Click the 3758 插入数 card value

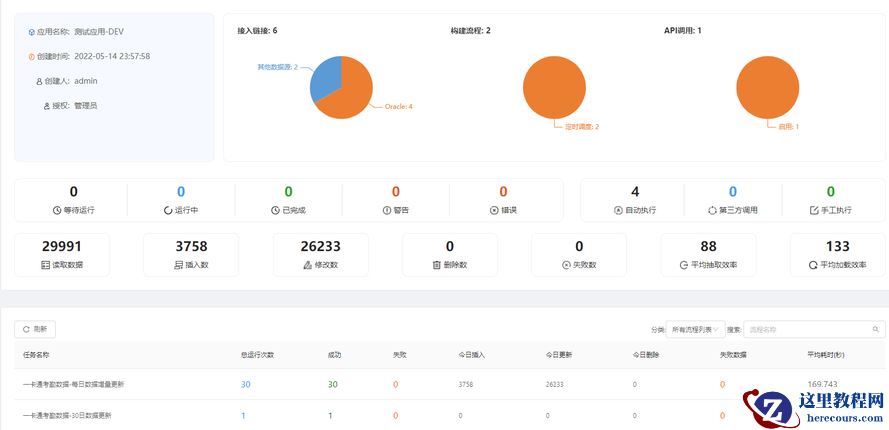click(x=191, y=247)
